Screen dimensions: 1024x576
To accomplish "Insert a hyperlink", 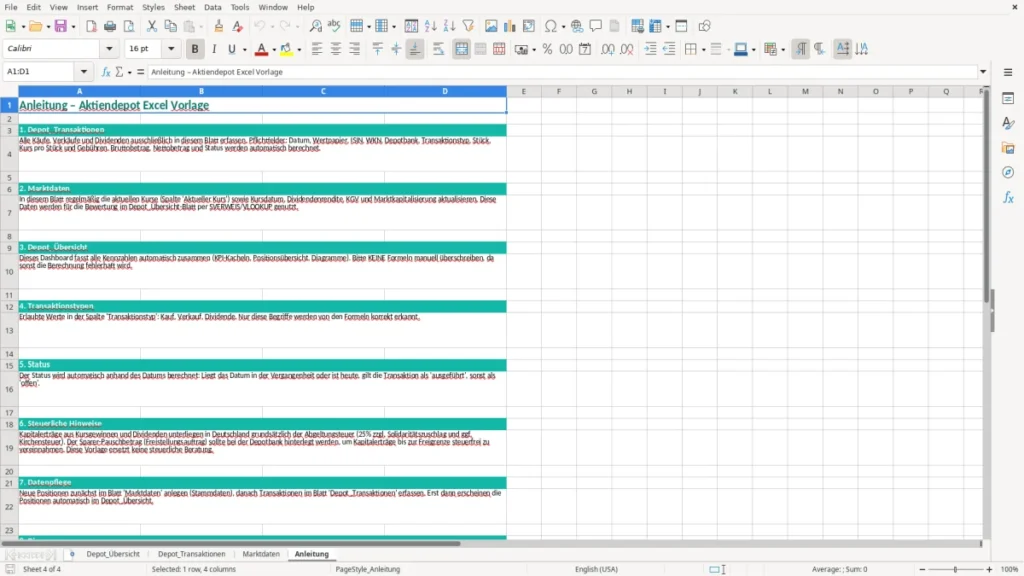I will click(x=577, y=26).
